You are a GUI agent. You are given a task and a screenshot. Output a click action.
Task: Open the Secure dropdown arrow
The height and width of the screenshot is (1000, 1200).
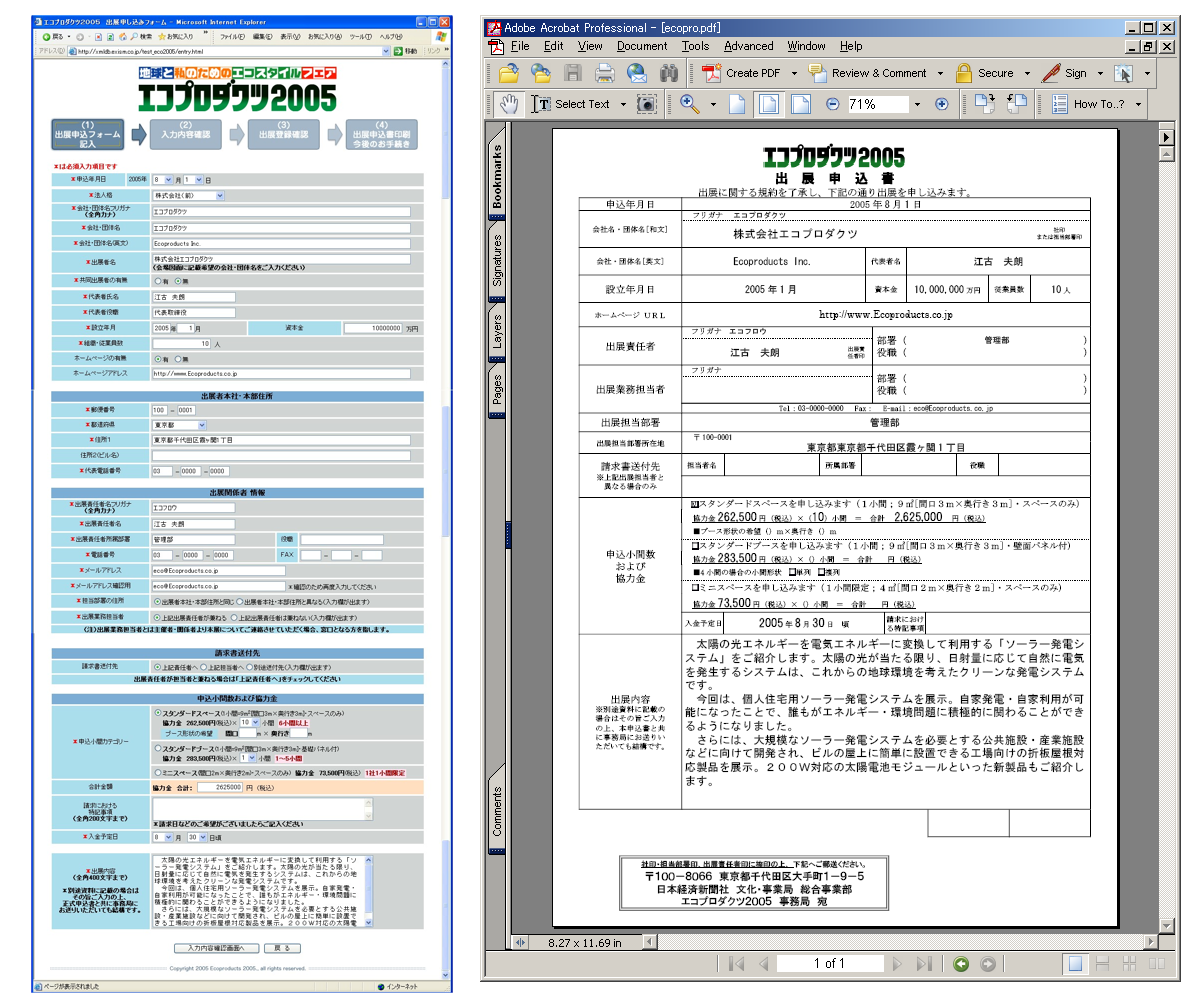[x=1026, y=73]
